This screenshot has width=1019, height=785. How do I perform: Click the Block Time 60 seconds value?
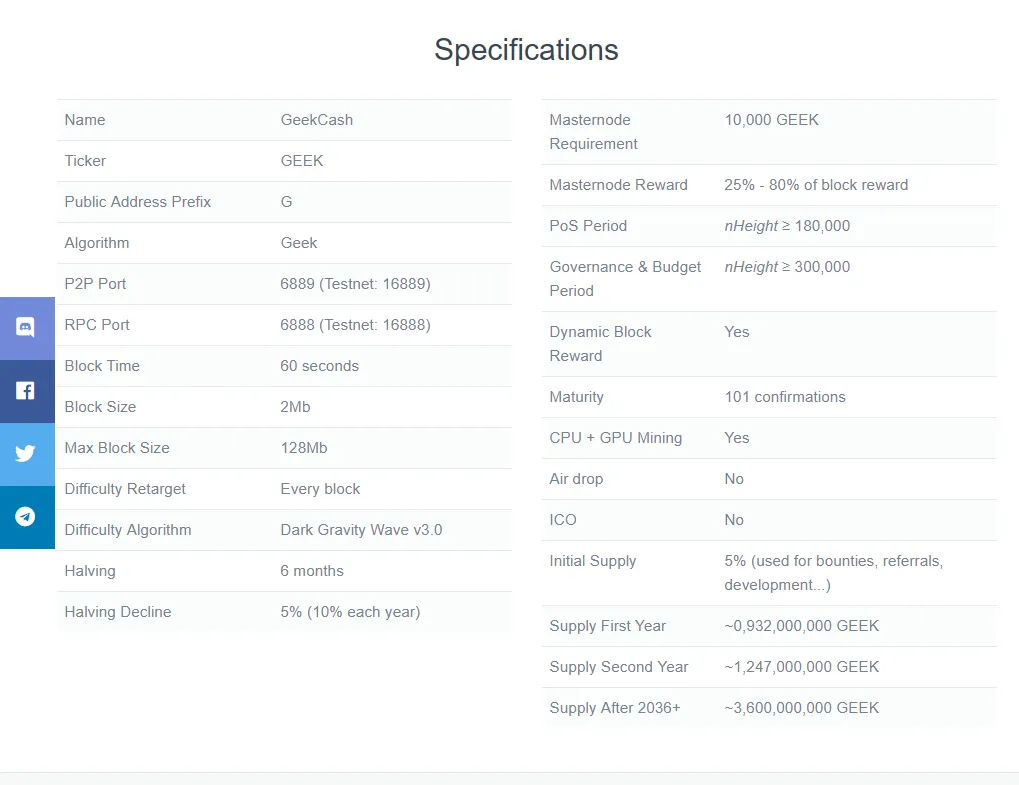[319, 366]
